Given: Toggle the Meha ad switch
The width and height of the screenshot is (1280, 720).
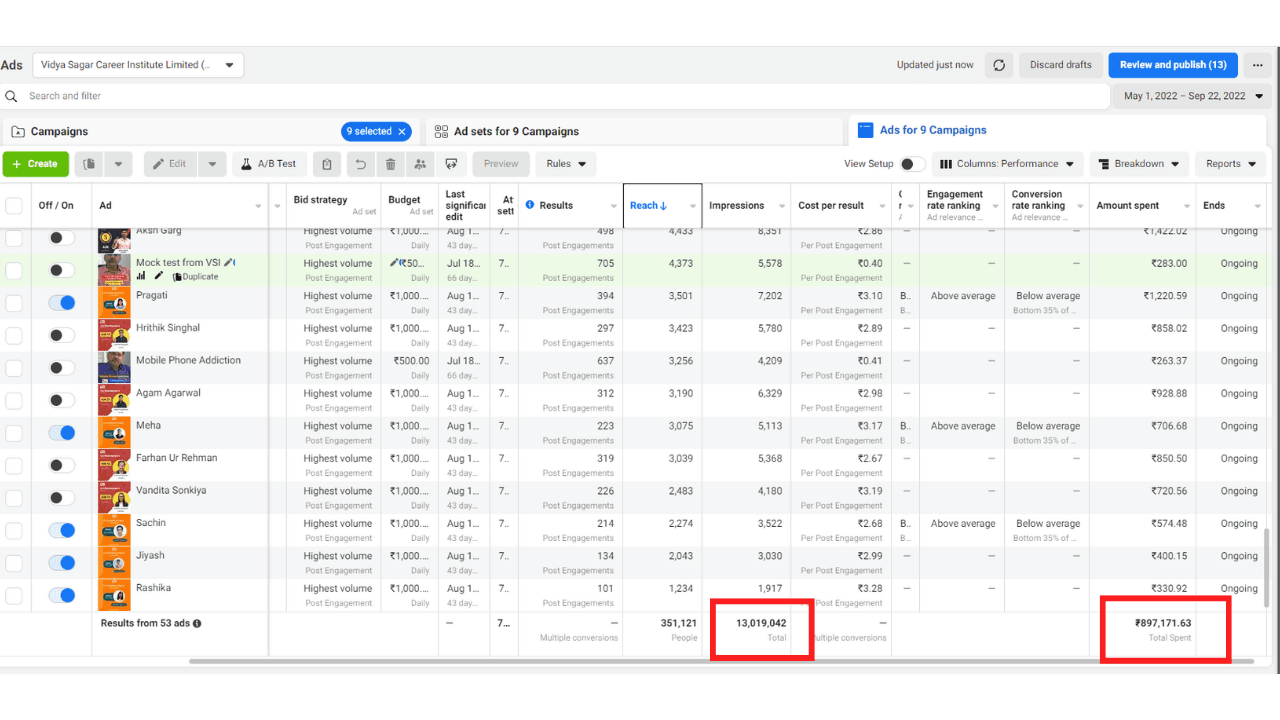Looking at the screenshot, I should point(62,433).
